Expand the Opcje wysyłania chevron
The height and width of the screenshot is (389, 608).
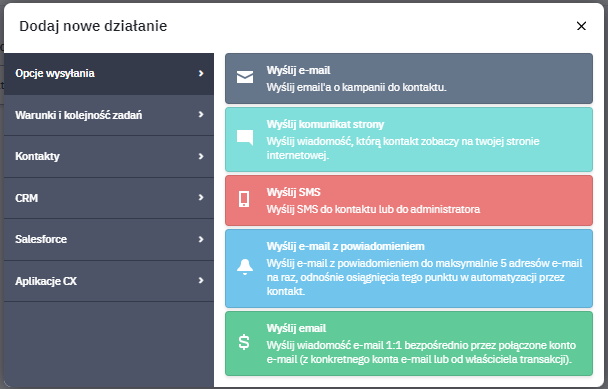point(201,73)
